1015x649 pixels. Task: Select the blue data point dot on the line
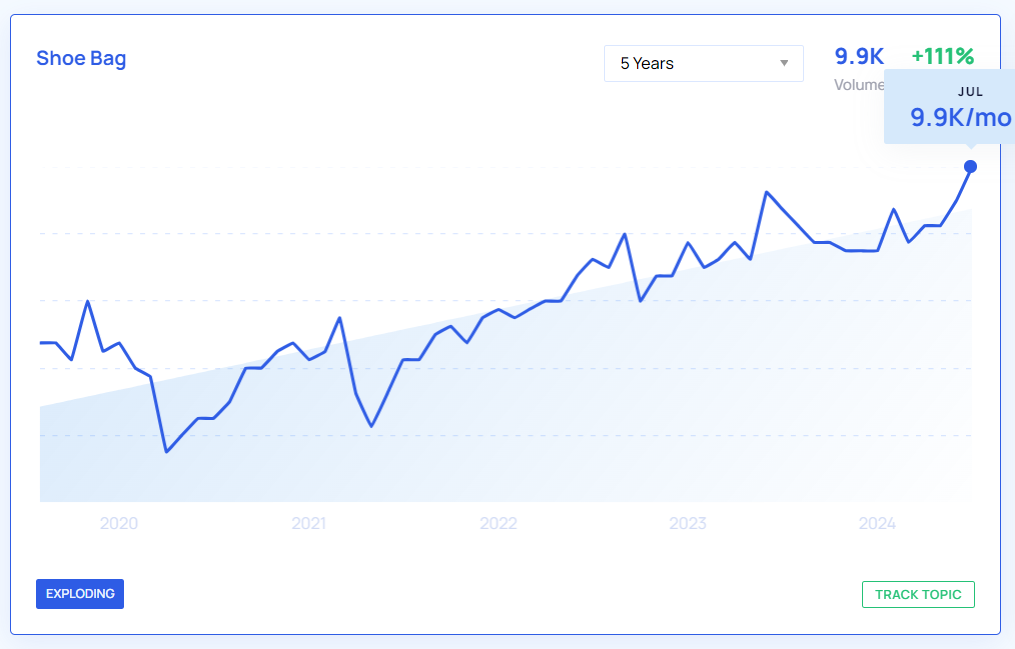click(970, 166)
